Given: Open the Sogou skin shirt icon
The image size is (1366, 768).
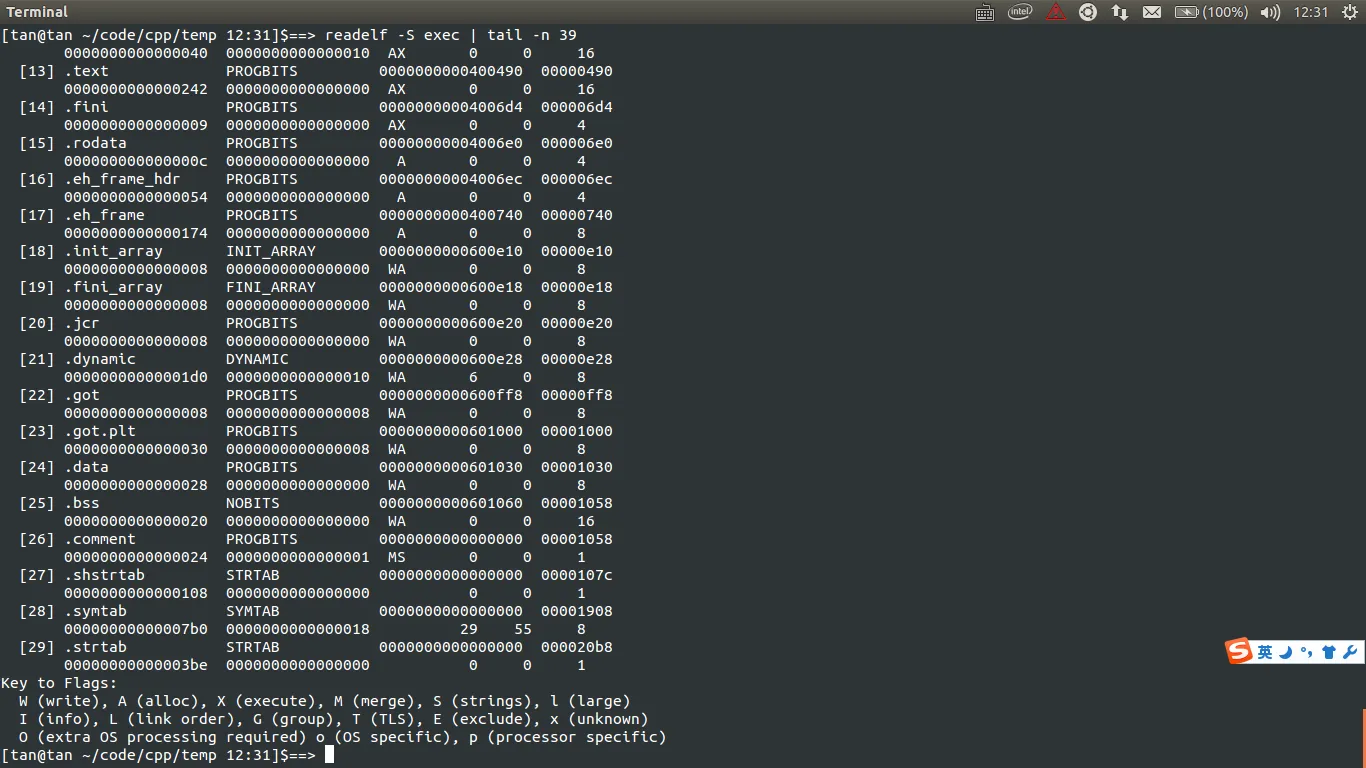Looking at the screenshot, I should [1328, 652].
